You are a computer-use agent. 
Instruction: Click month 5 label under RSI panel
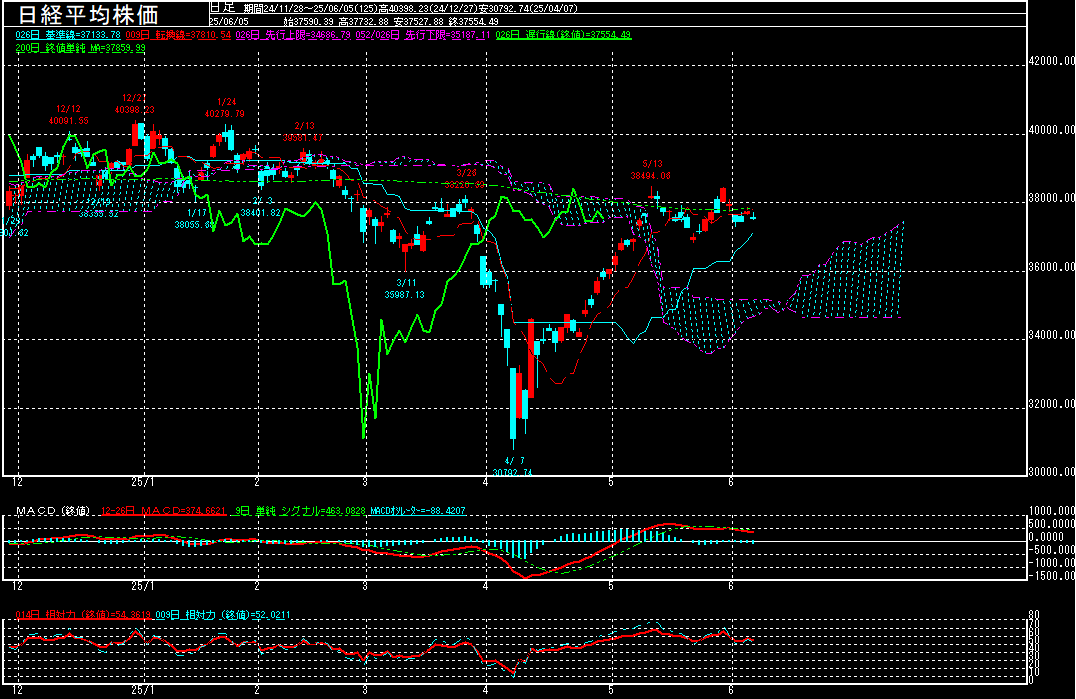point(611,689)
